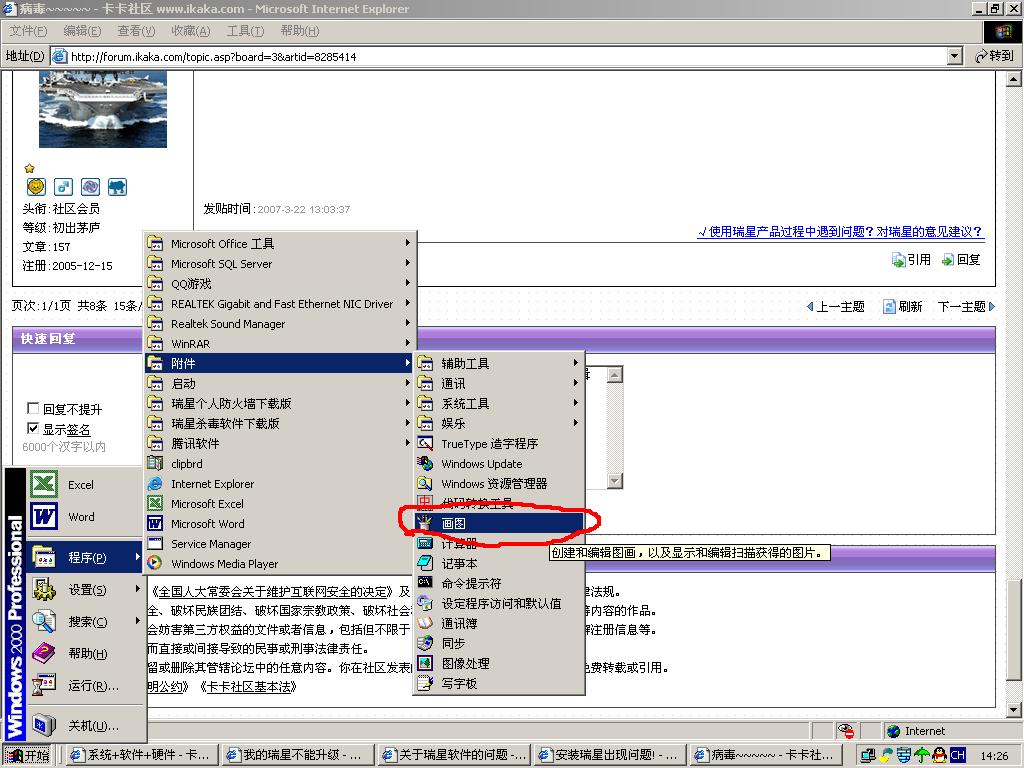Viewport: 1024px width, 768px height.
Task: Click the 卡卡社区基本法 link
Action: [251, 686]
